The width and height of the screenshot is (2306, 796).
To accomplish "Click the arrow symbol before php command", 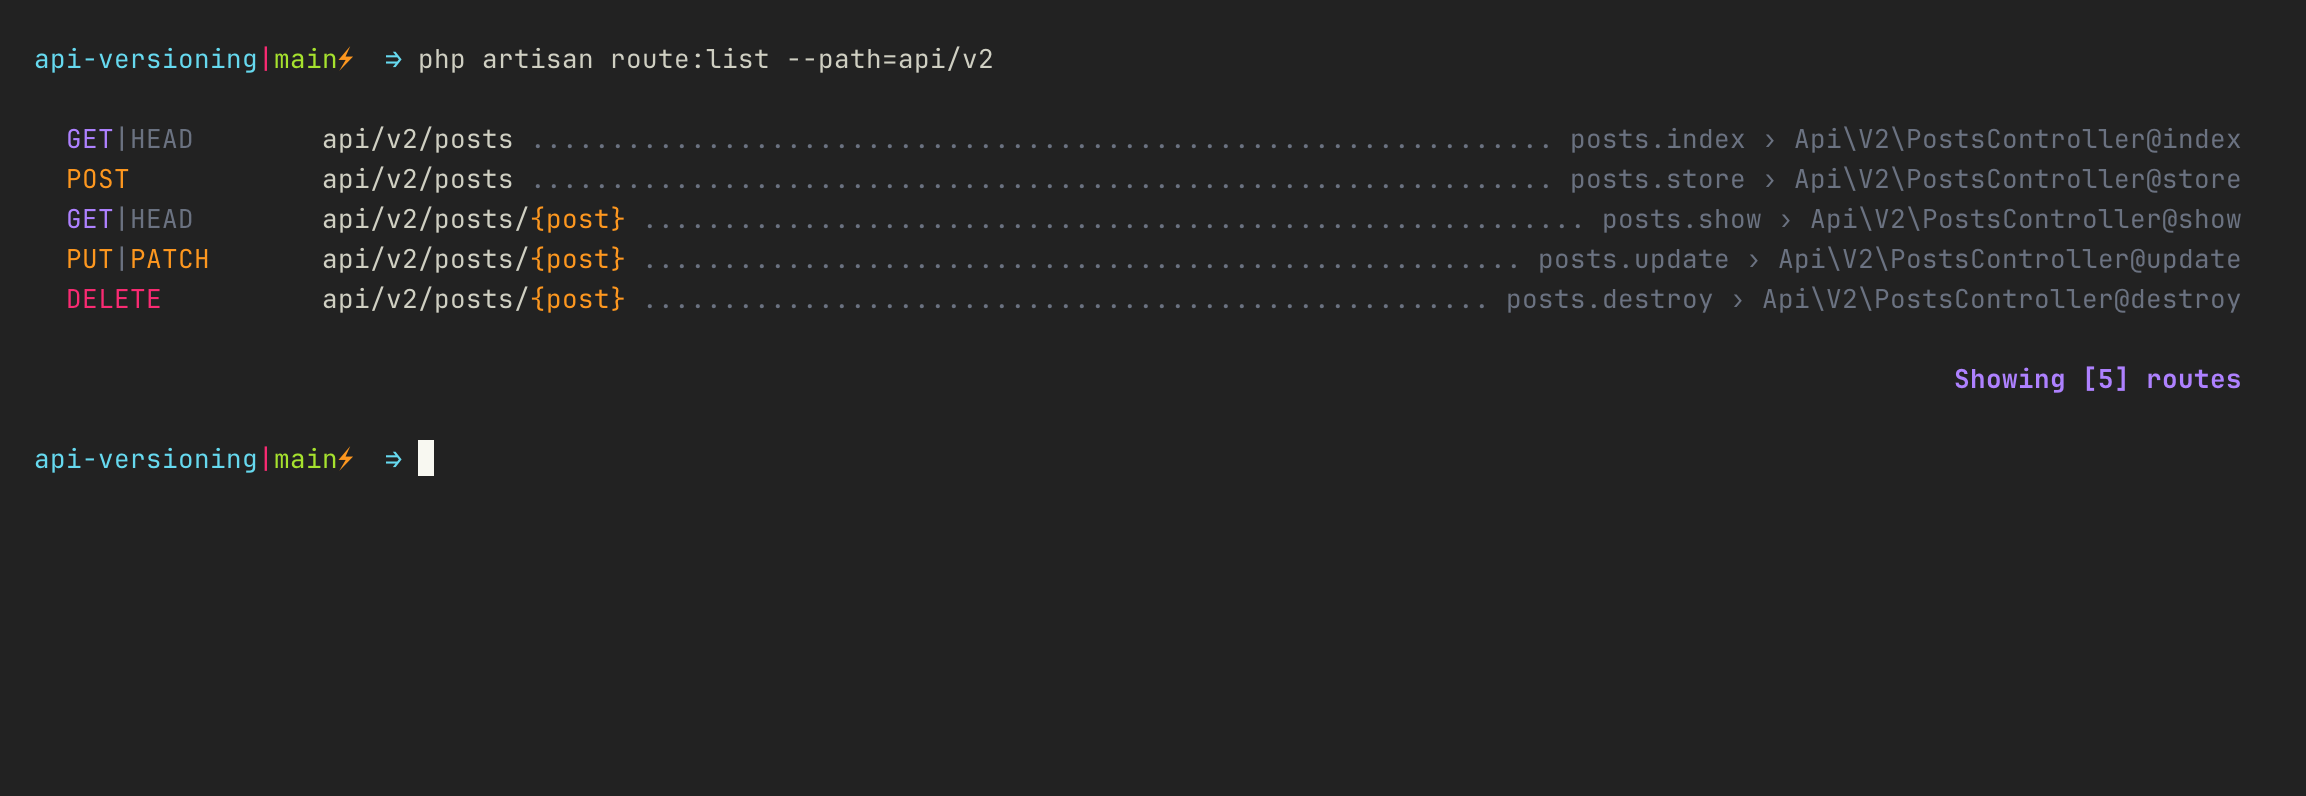I will click(393, 60).
